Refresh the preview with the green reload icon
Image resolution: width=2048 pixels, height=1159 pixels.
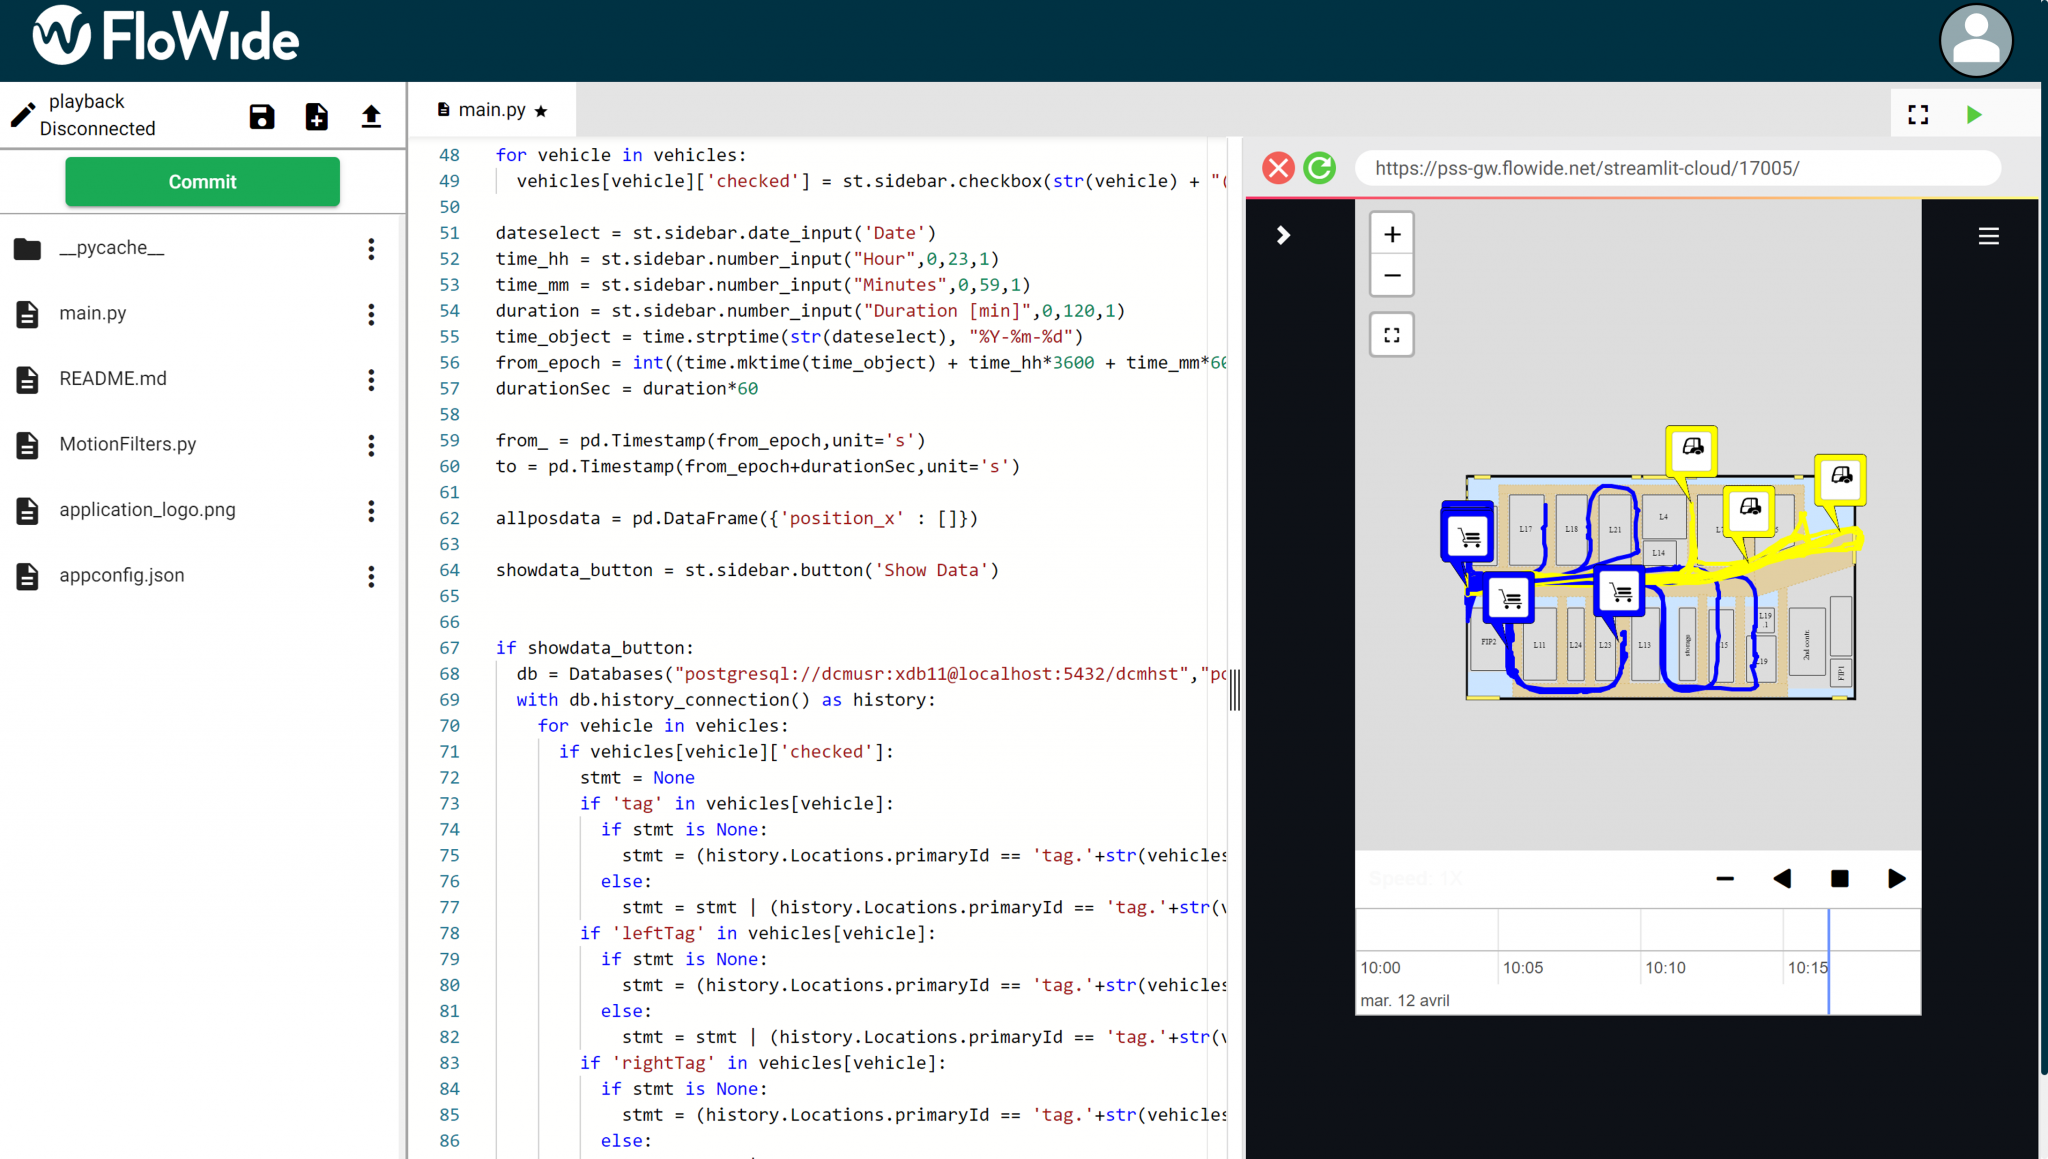1320,168
